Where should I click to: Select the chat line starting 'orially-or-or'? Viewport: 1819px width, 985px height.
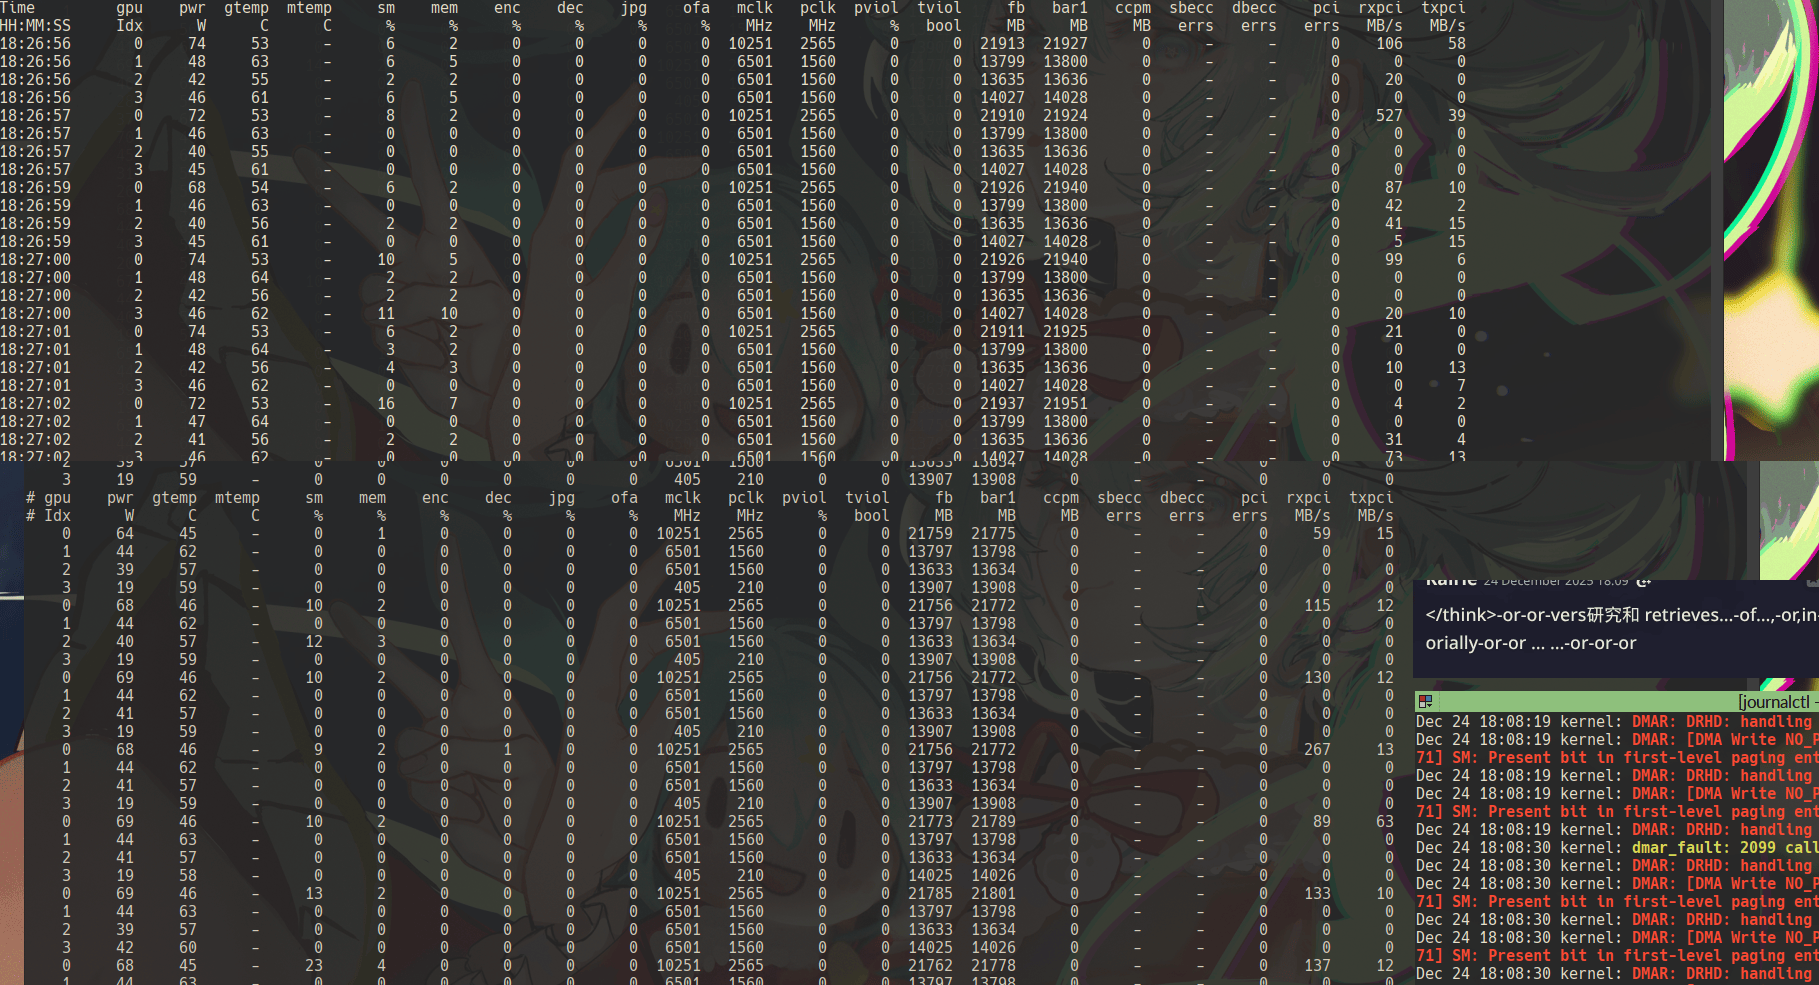[x=1531, y=643]
